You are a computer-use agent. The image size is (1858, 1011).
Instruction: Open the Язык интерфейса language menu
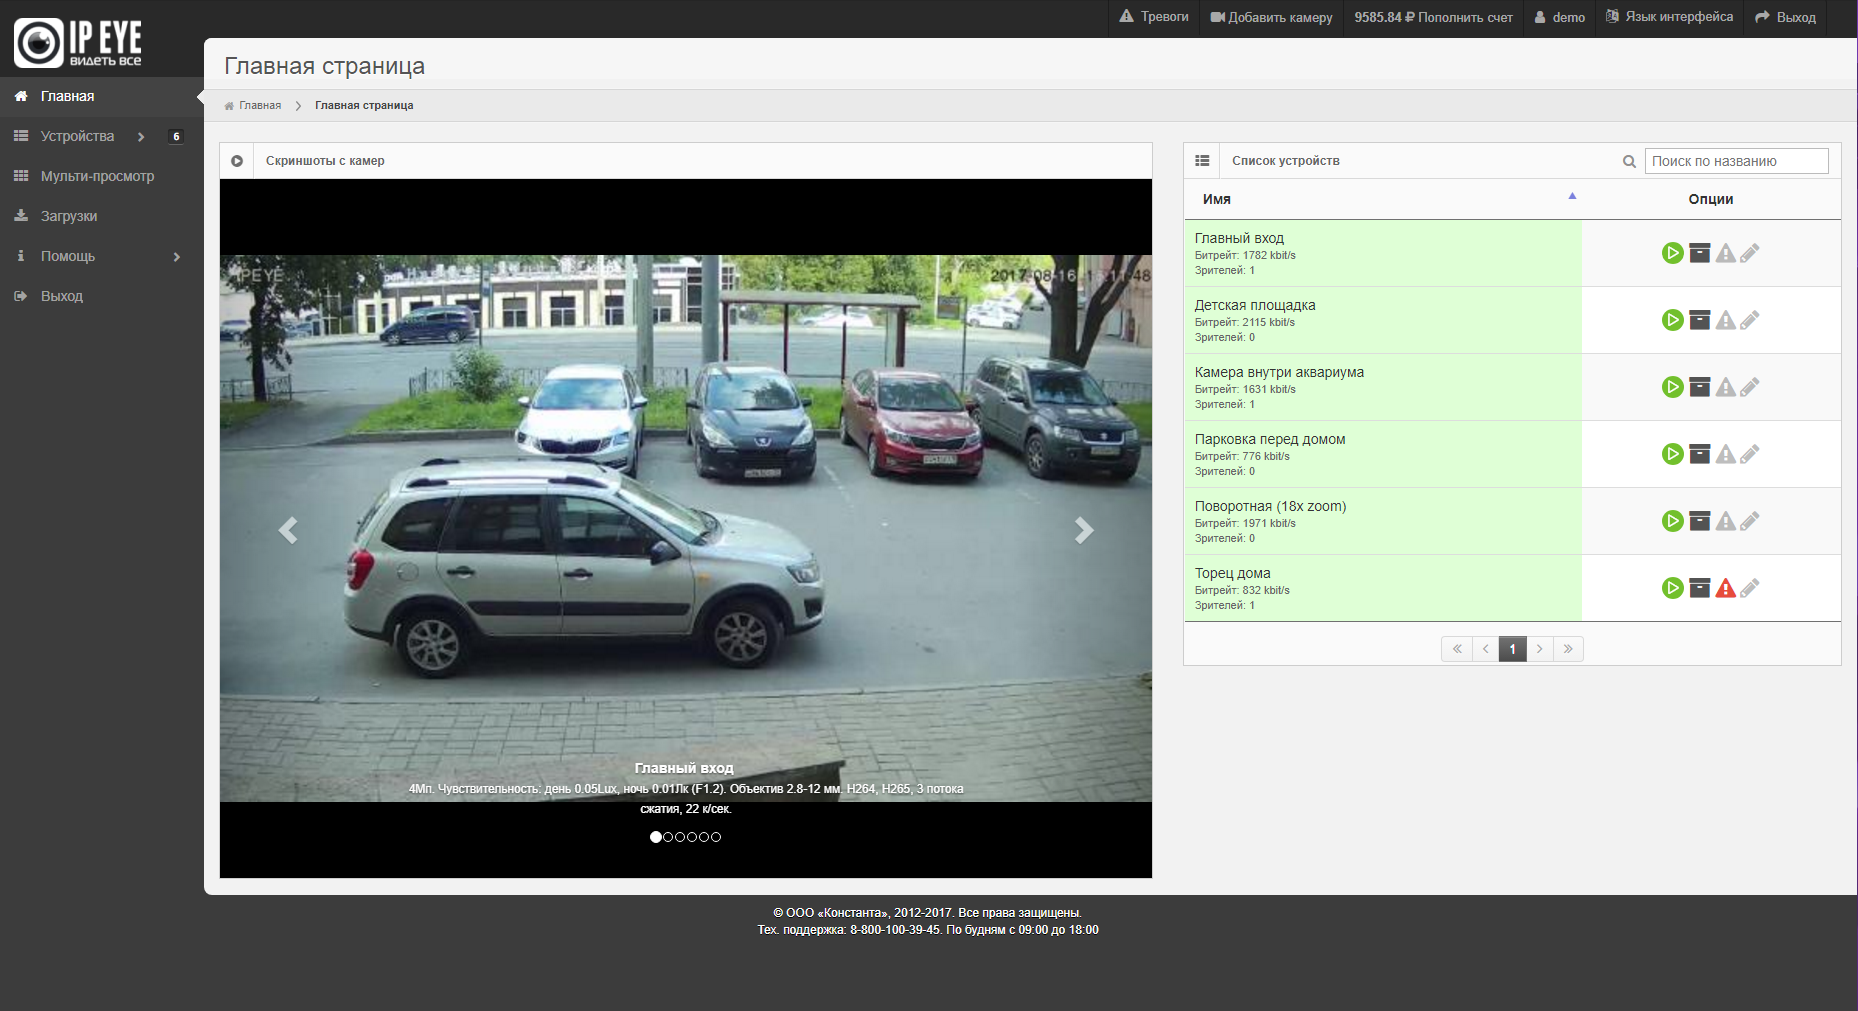pos(1669,17)
